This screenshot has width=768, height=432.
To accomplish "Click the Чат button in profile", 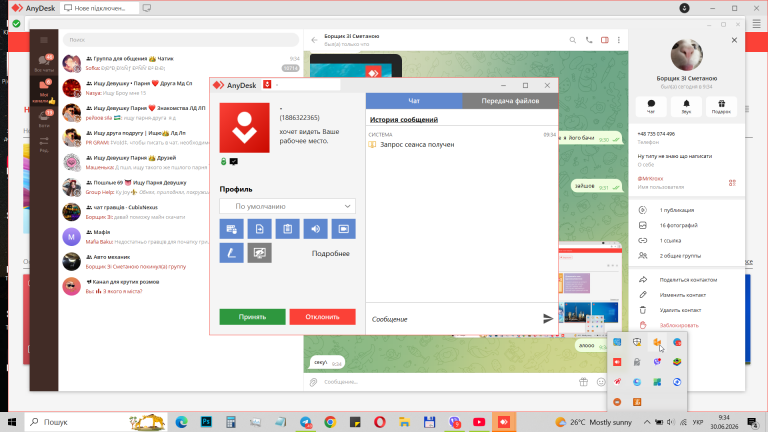I will 651,106.
